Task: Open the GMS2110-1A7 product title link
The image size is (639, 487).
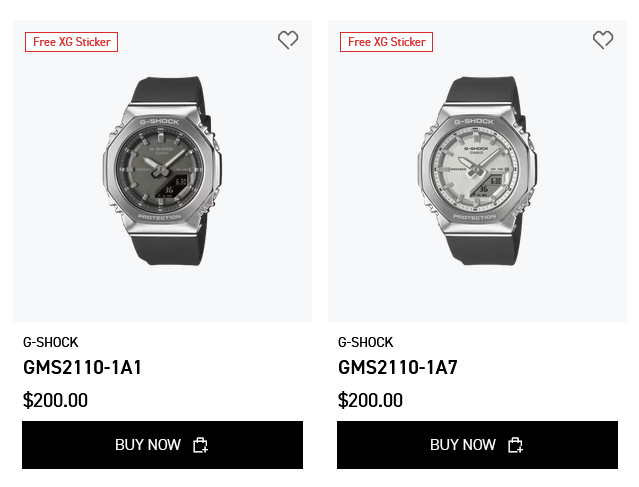Action: click(x=398, y=367)
